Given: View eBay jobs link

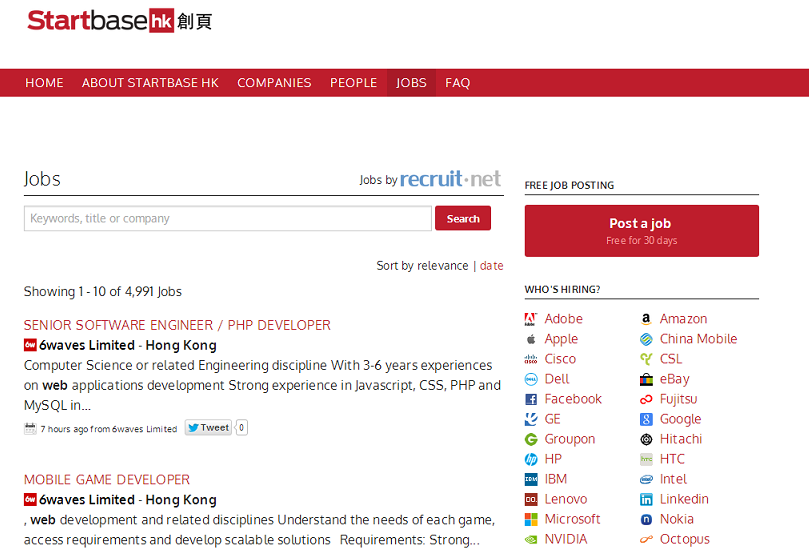Looking at the screenshot, I should [x=674, y=379].
